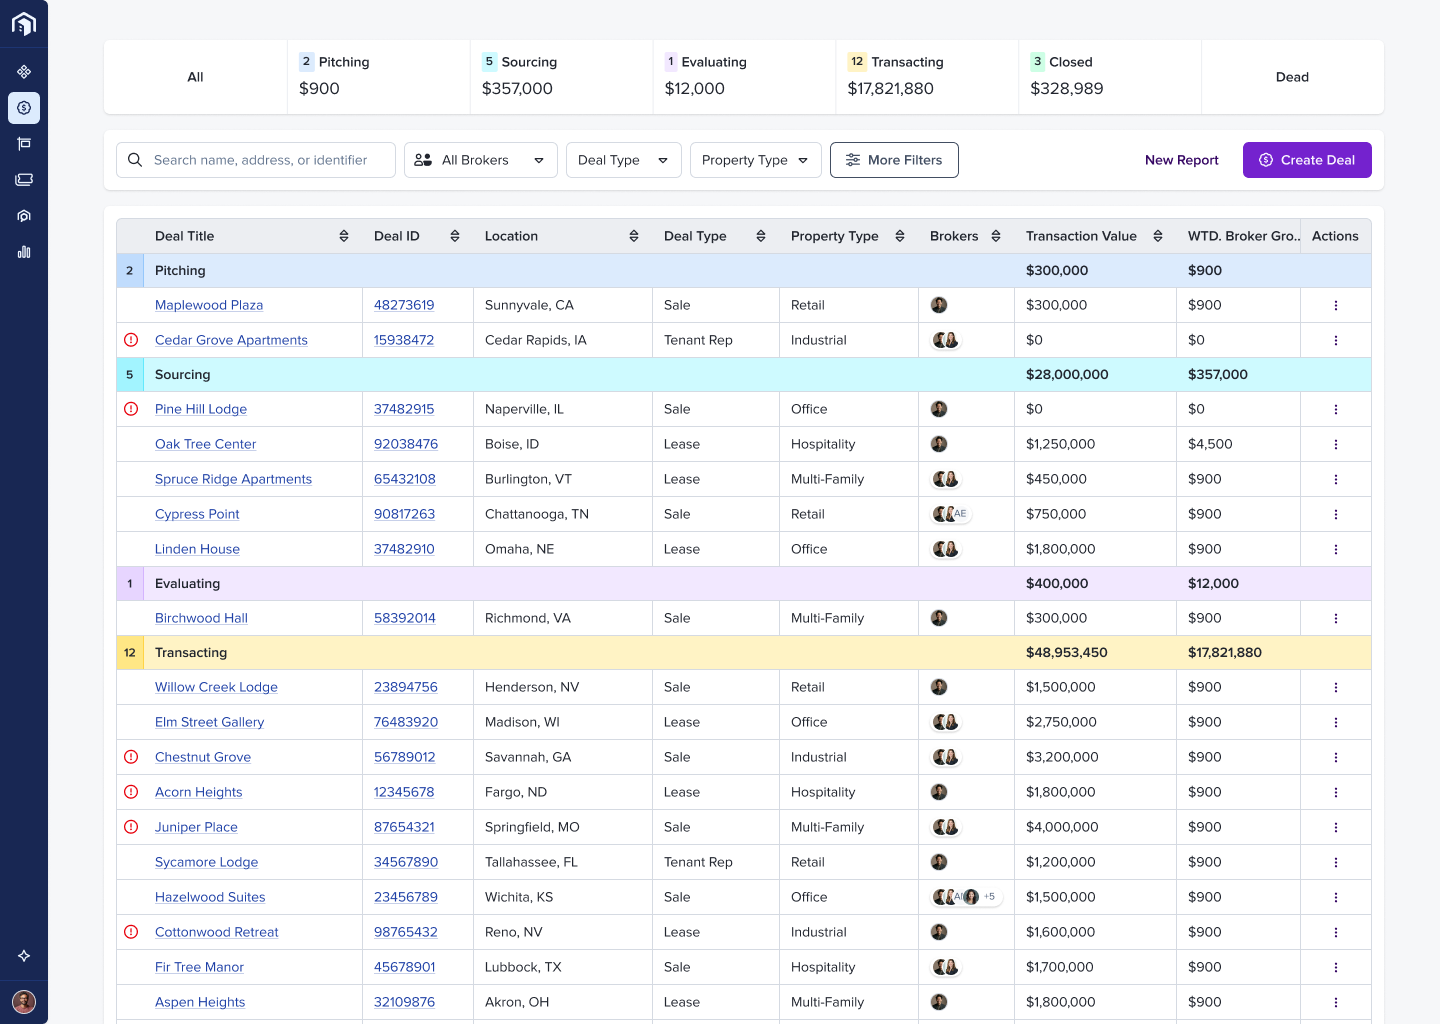Click the $4,000,000 value for Juniper Place
1440x1024 pixels.
(1062, 827)
